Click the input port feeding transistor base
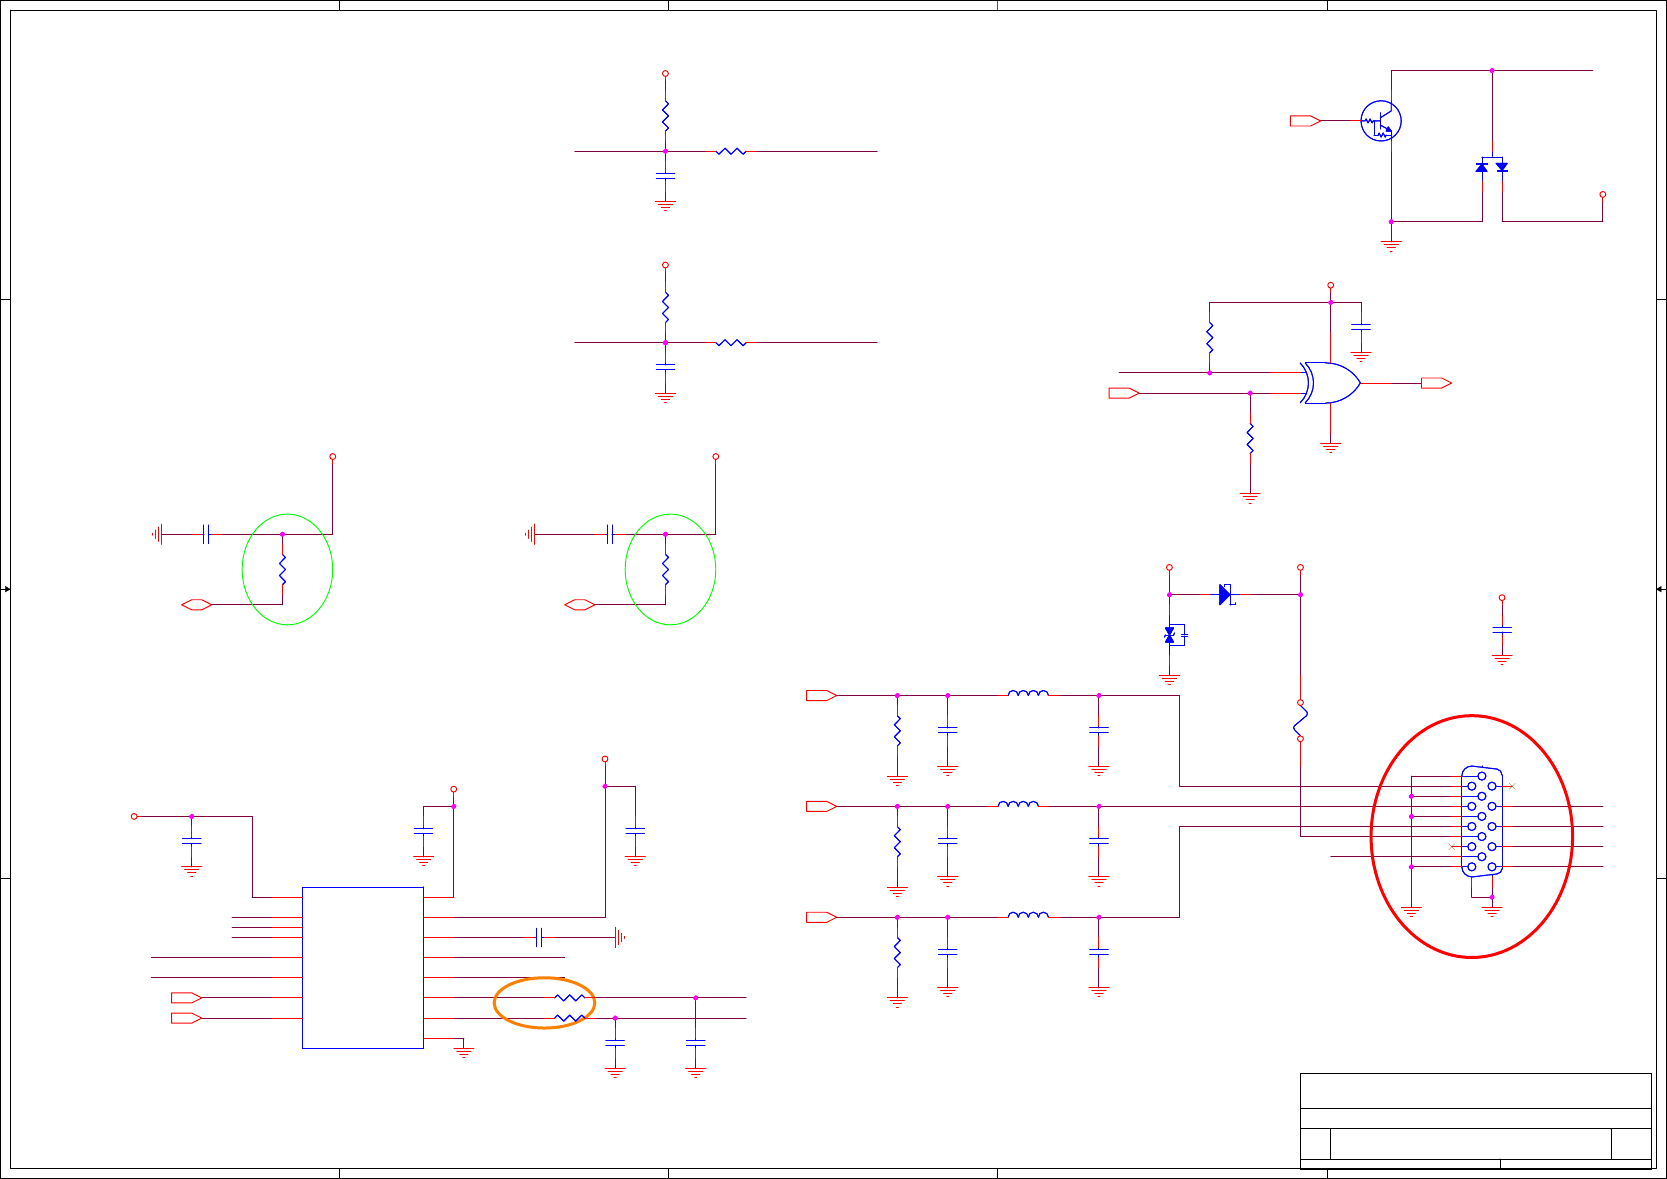This screenshot has height=1179, width=1667. (1305, 121)
